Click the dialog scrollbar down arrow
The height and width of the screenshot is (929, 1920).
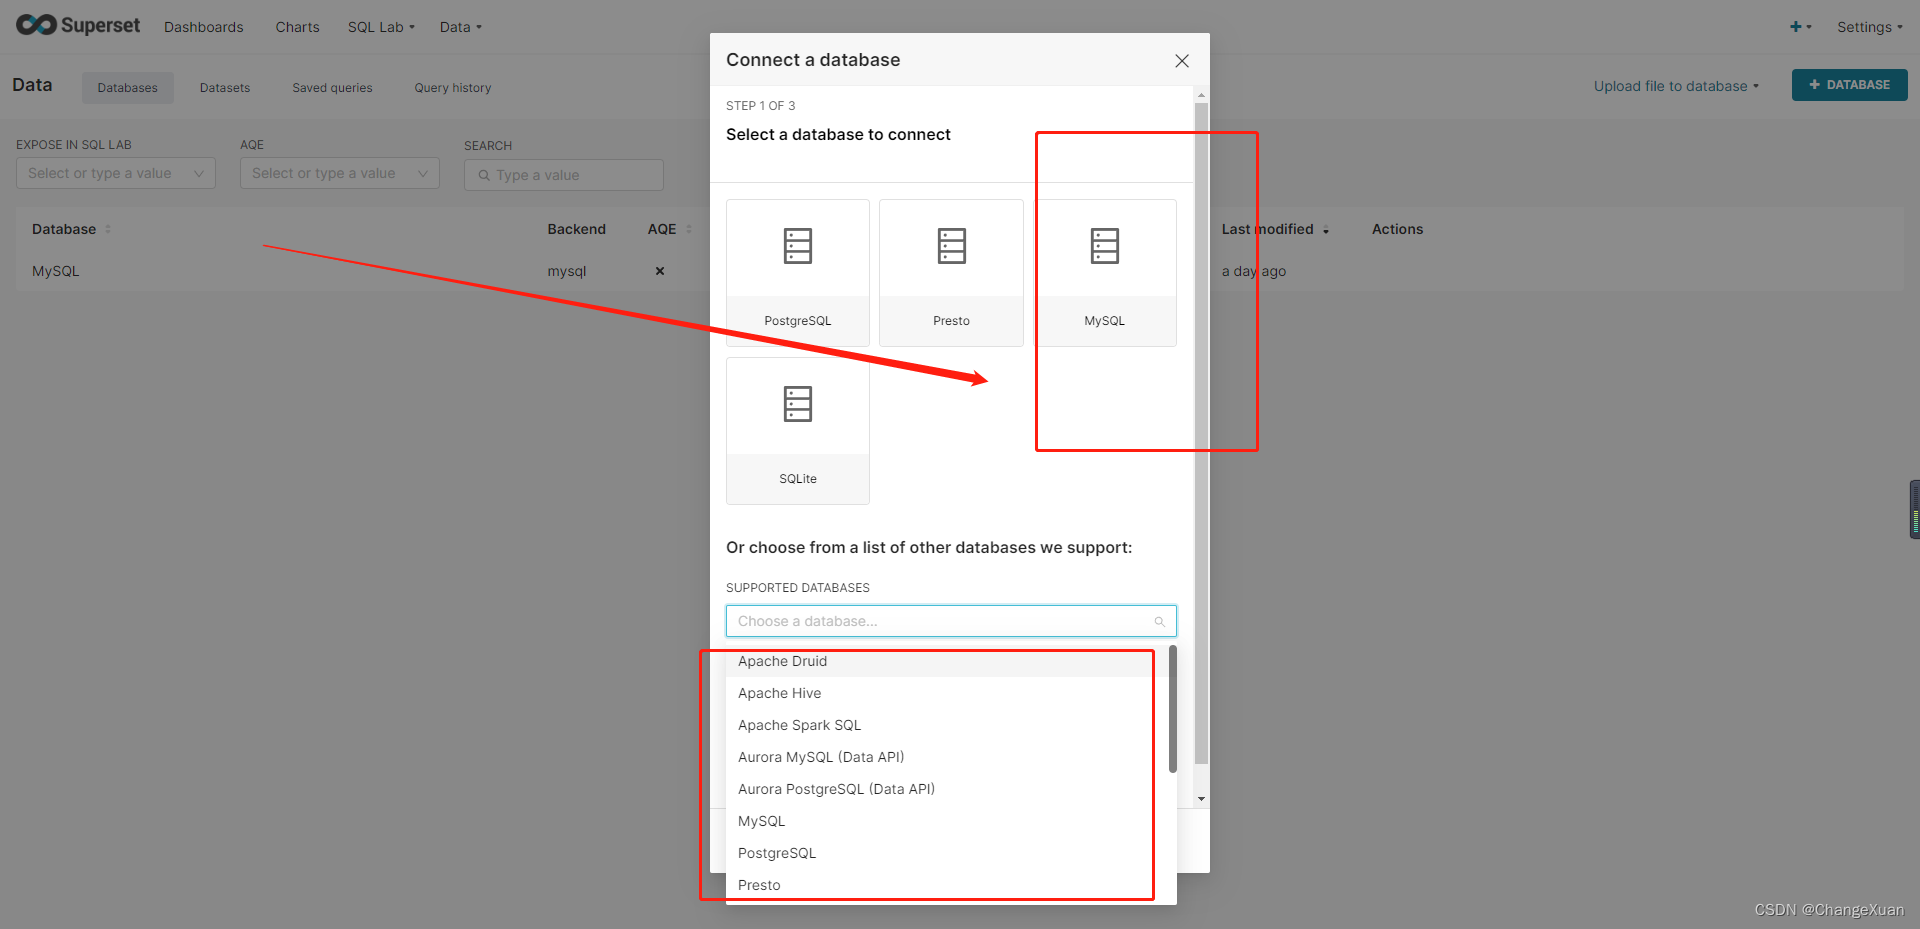(1201, 799)
